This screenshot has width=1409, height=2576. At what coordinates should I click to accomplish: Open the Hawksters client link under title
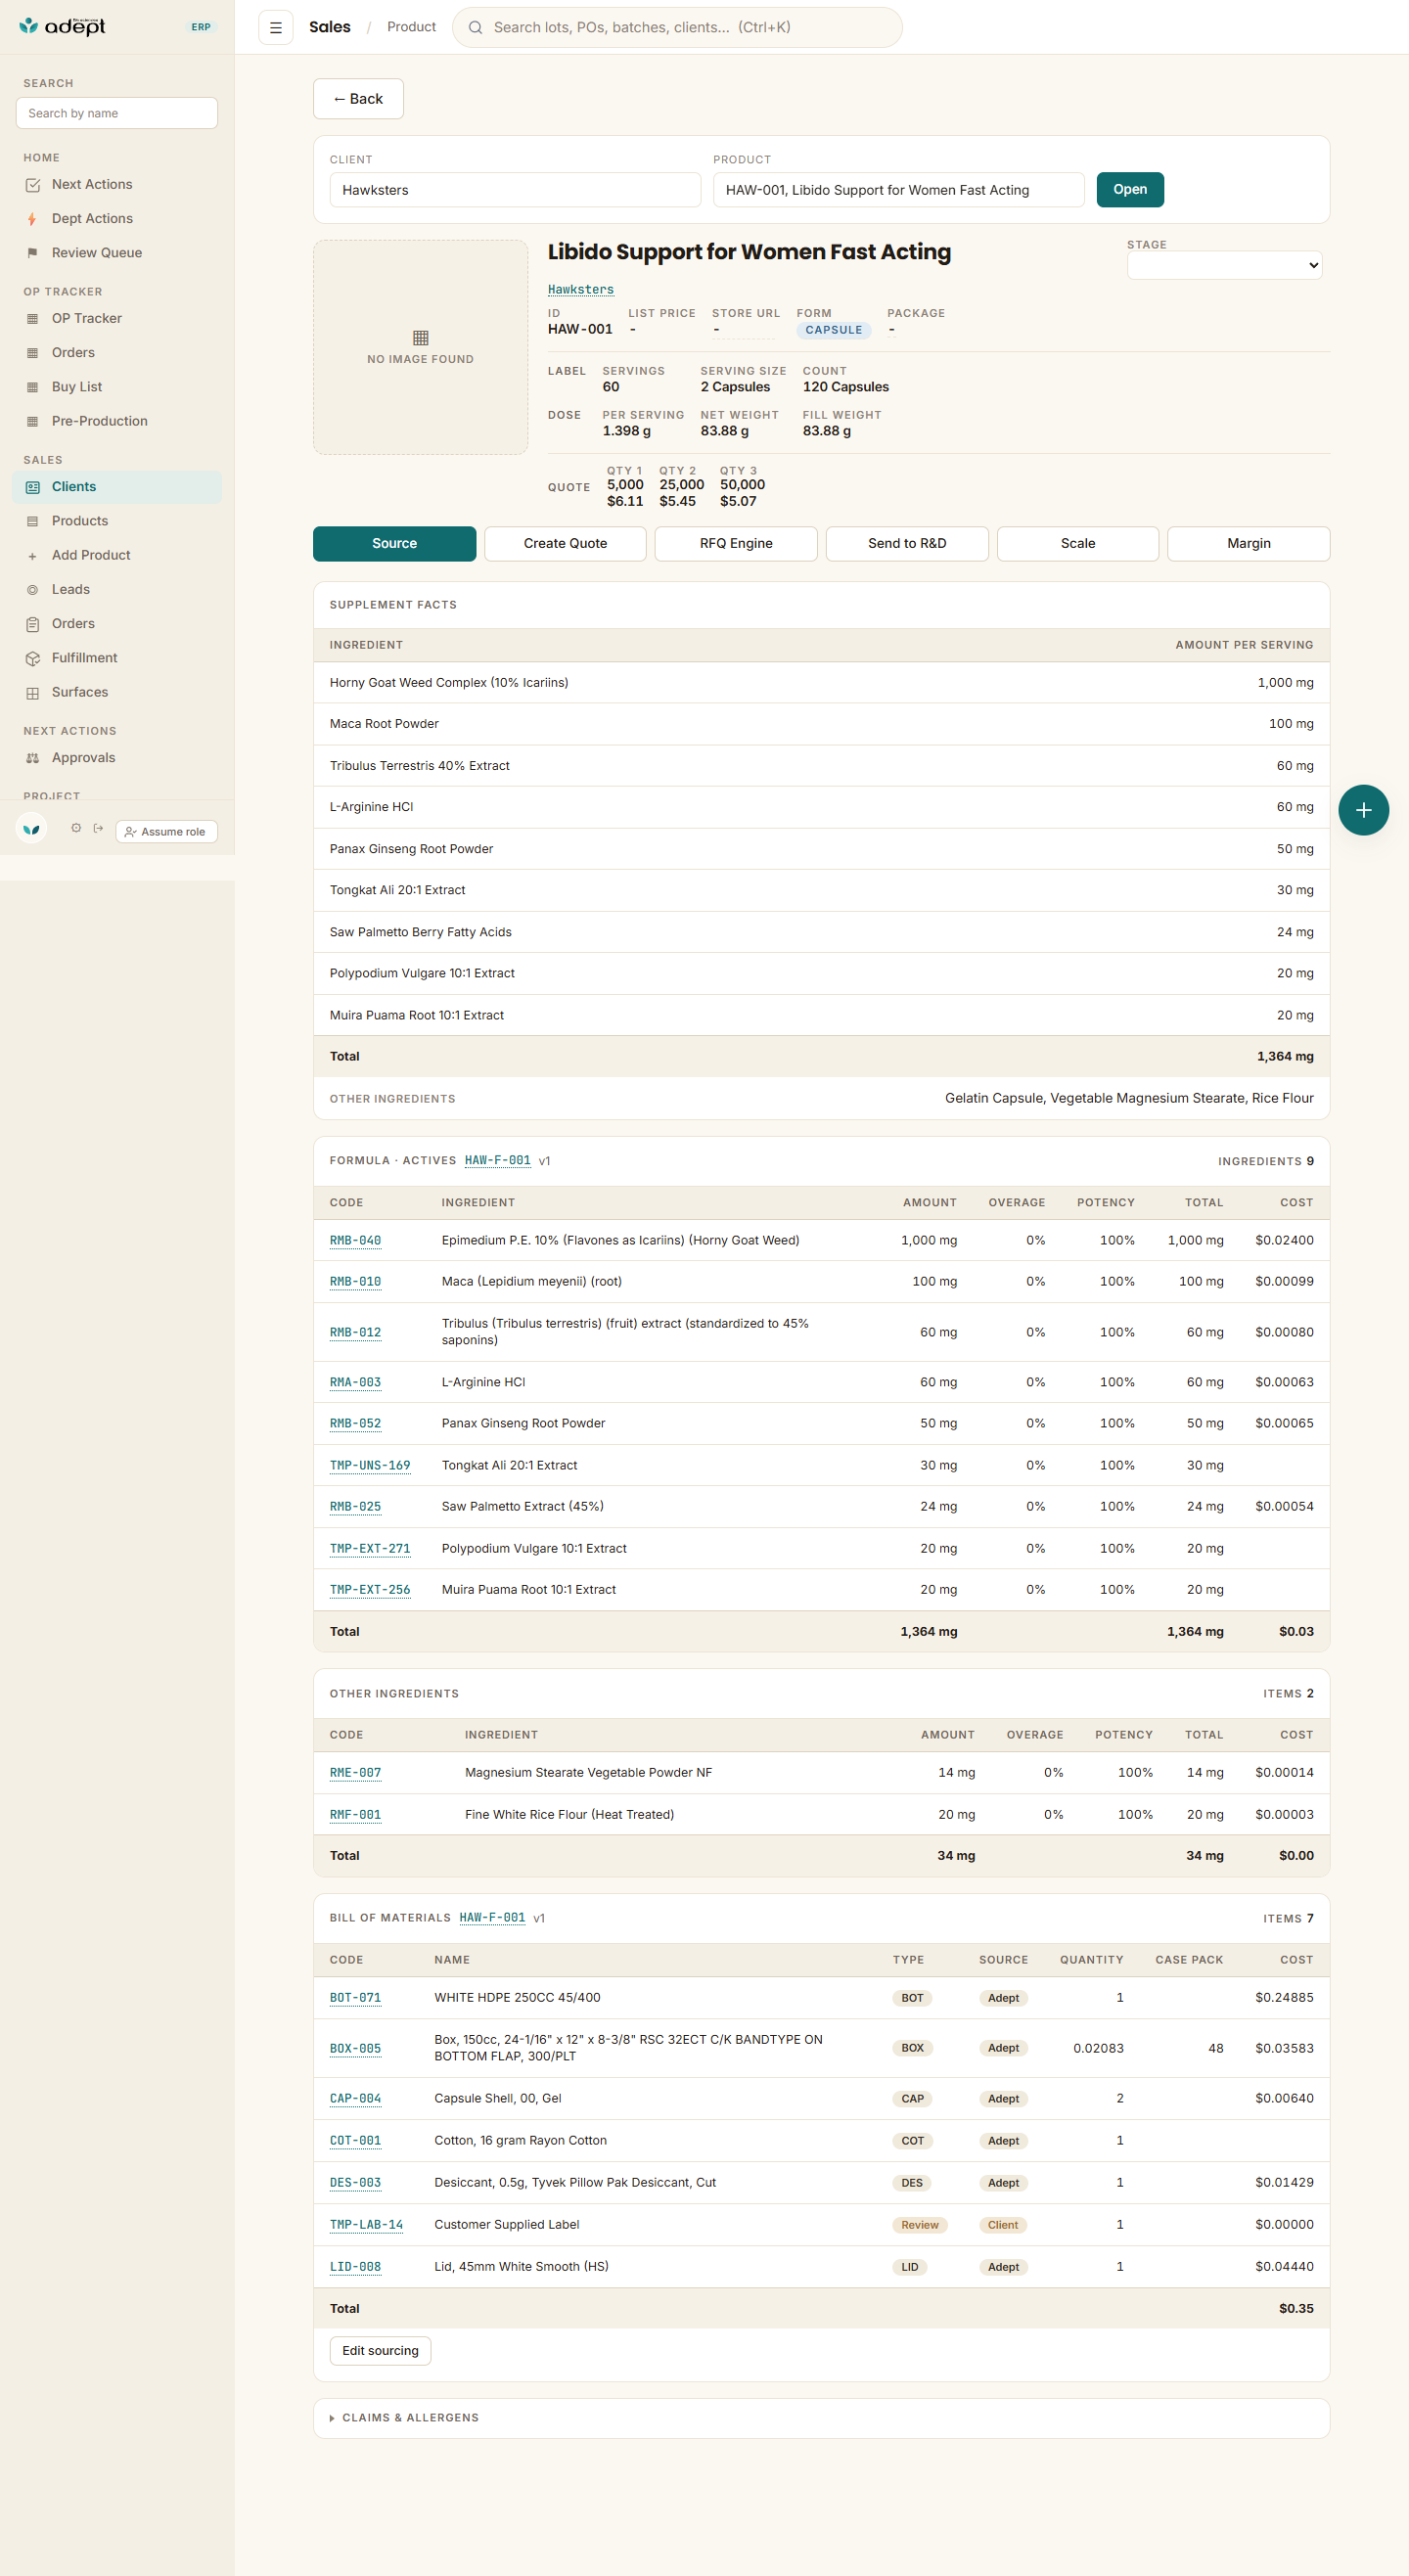pos(581,290)
